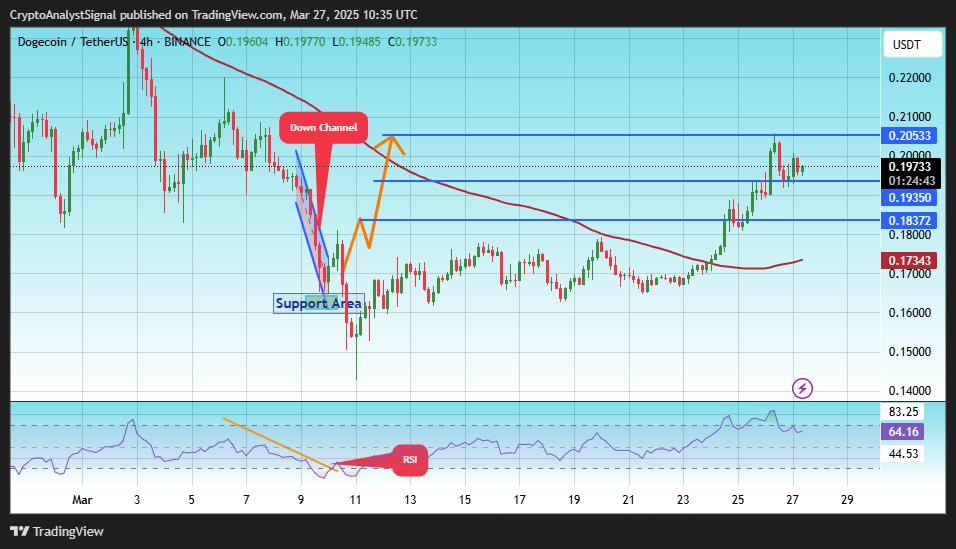Click the RSI 44.53 level label

[x=903, y=454]
